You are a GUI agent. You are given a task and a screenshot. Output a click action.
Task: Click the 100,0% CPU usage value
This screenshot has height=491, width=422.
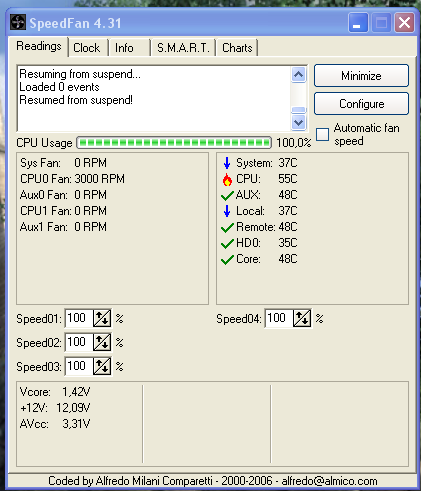294,143
